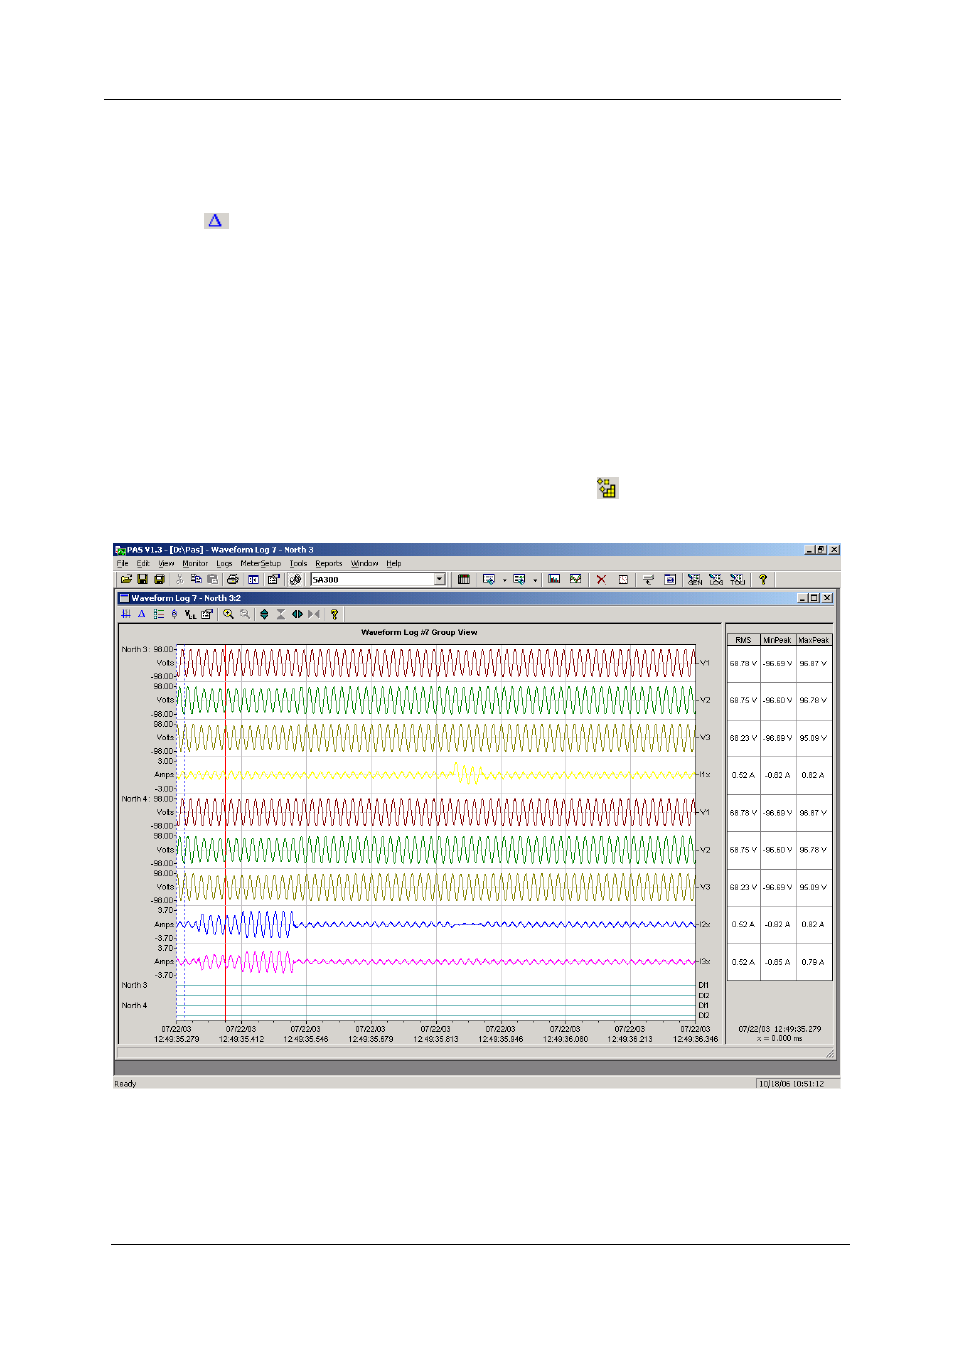This screenshot has height=1350, width=955.
Task: Click the waveform marker lines icon
Action: 126,614
